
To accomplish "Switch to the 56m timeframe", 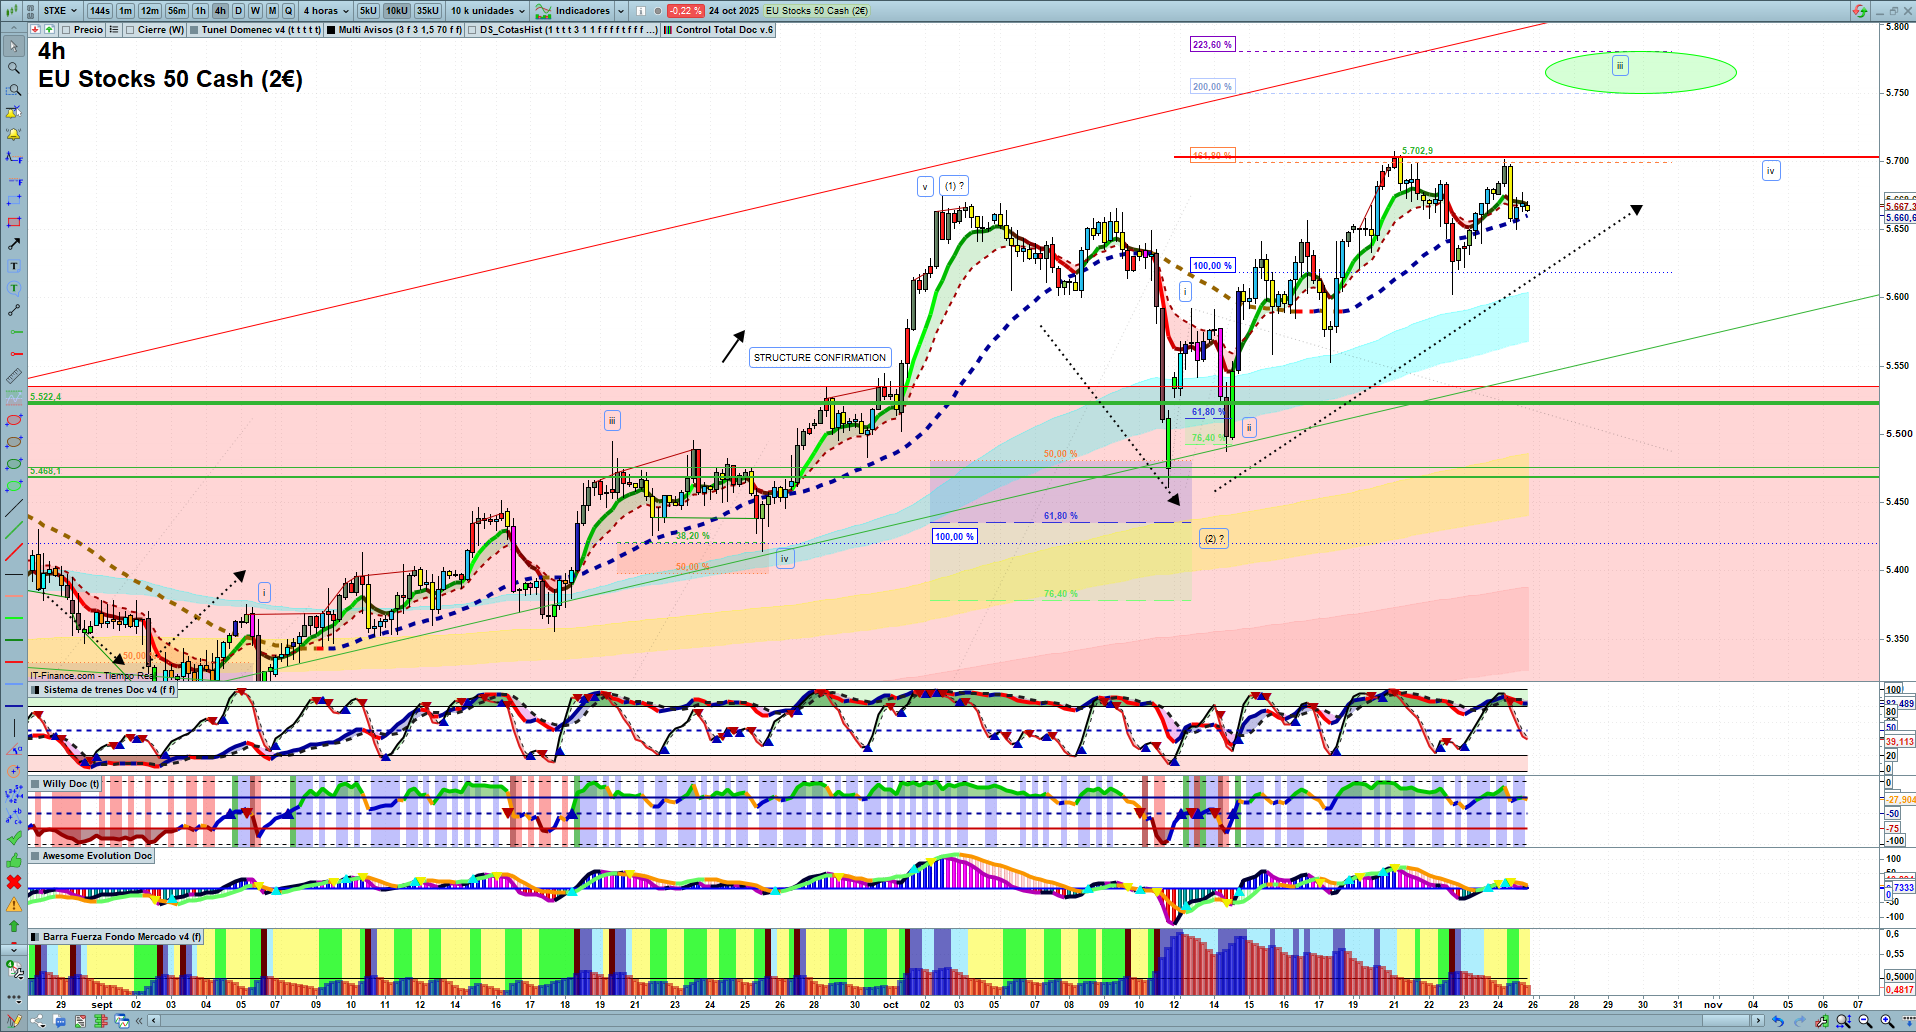I will (x=177, y=11).
